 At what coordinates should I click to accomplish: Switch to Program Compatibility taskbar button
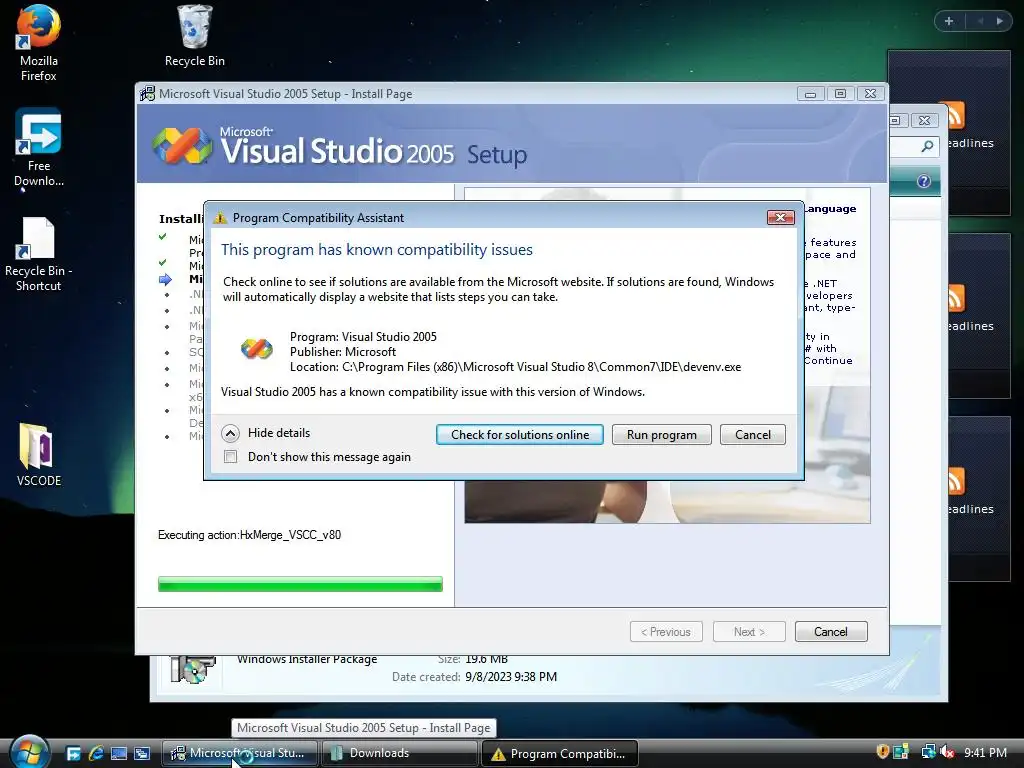(x=560, y=754)
